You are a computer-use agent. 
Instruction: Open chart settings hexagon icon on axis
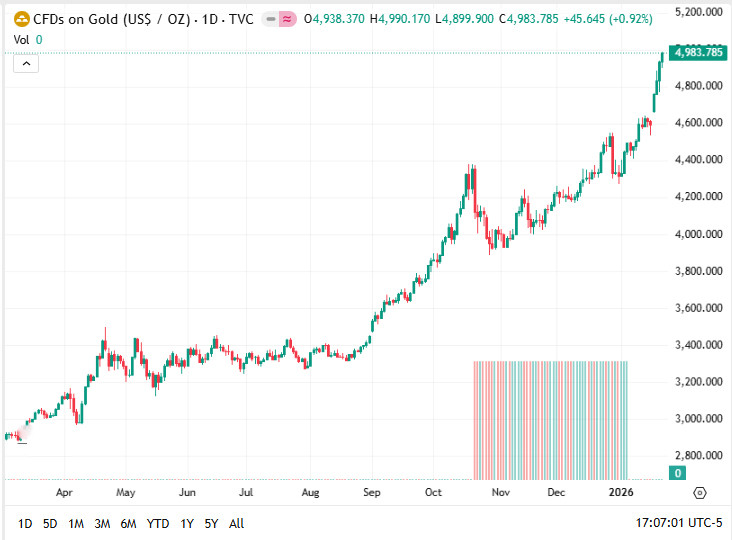click(699, 492)
